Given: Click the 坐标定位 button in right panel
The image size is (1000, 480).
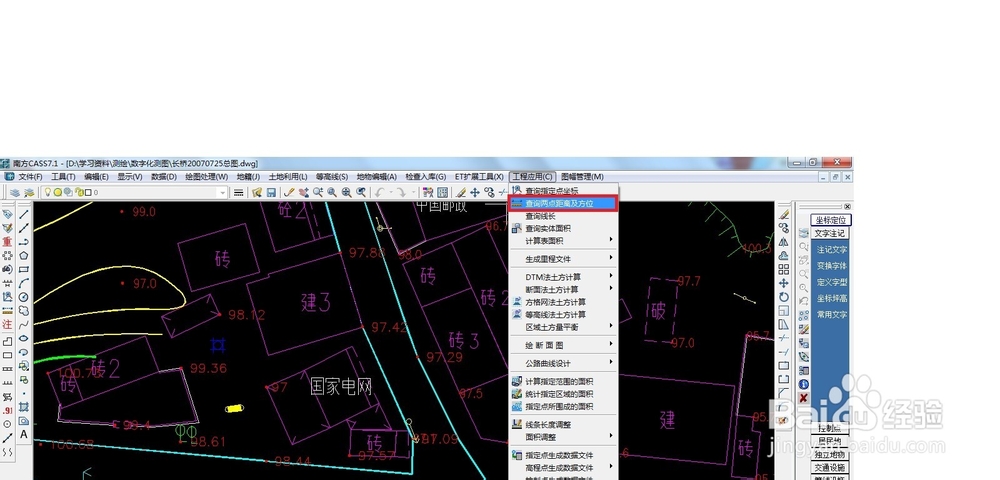Looking at the screenshot, I should tap(830, 219).
